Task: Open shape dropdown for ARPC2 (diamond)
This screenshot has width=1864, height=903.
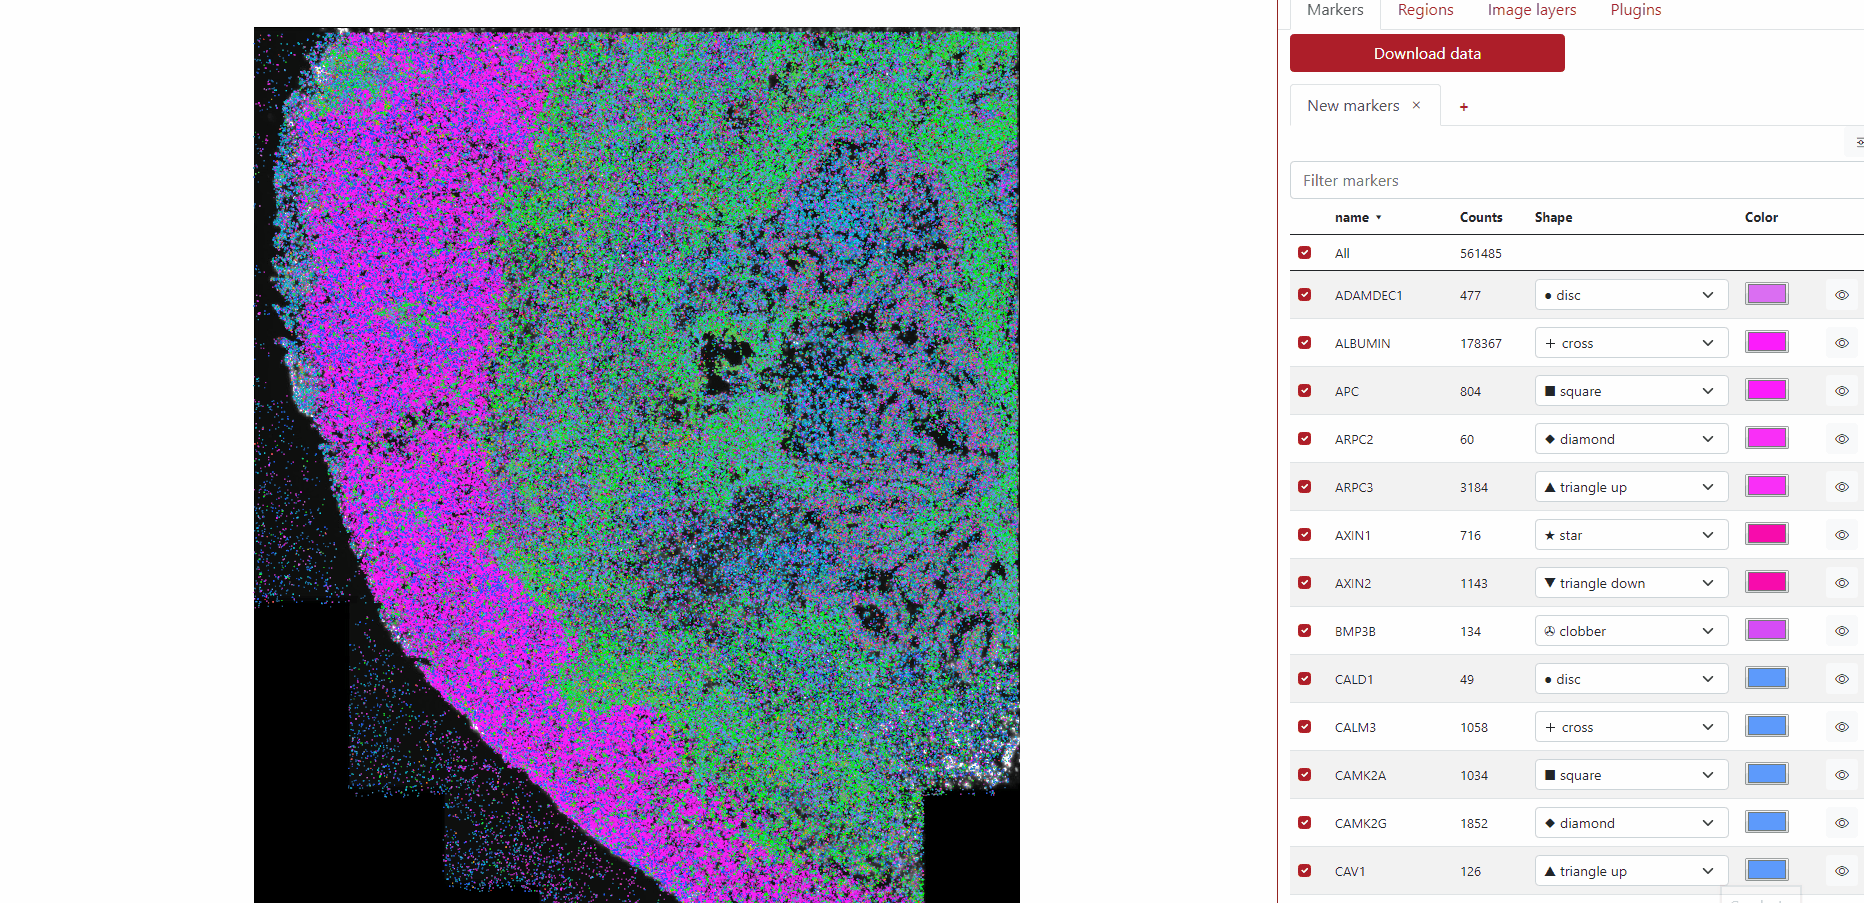Action: [x=1630, y=439]
